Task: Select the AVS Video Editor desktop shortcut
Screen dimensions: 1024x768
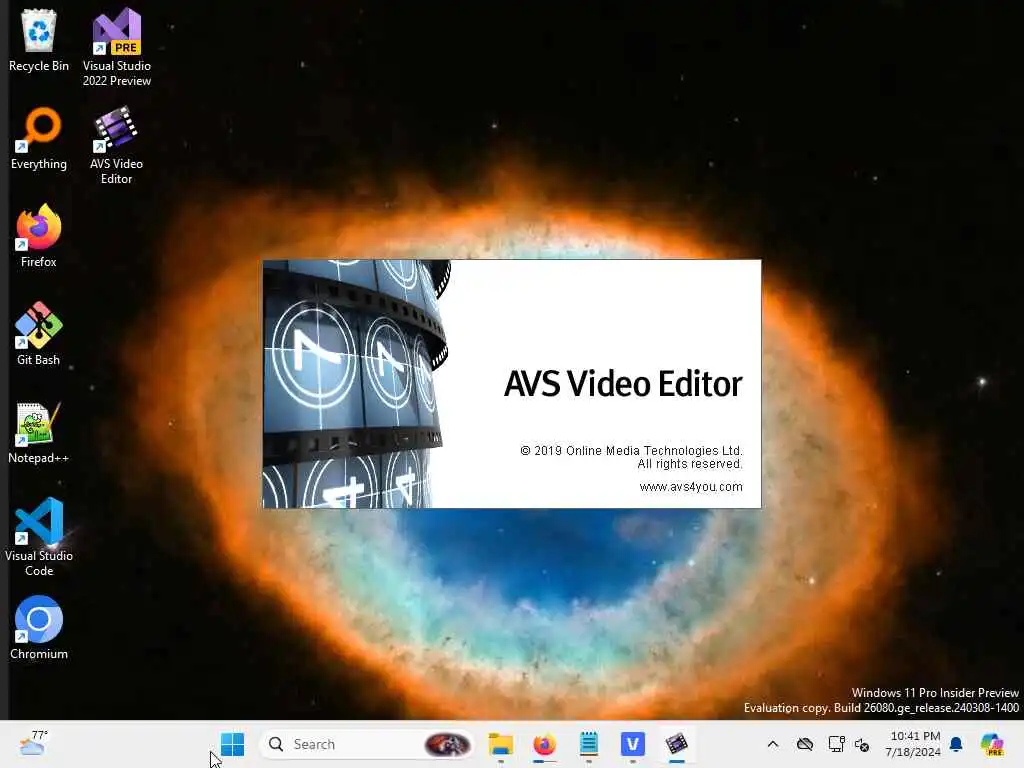Action: point(116,145)
